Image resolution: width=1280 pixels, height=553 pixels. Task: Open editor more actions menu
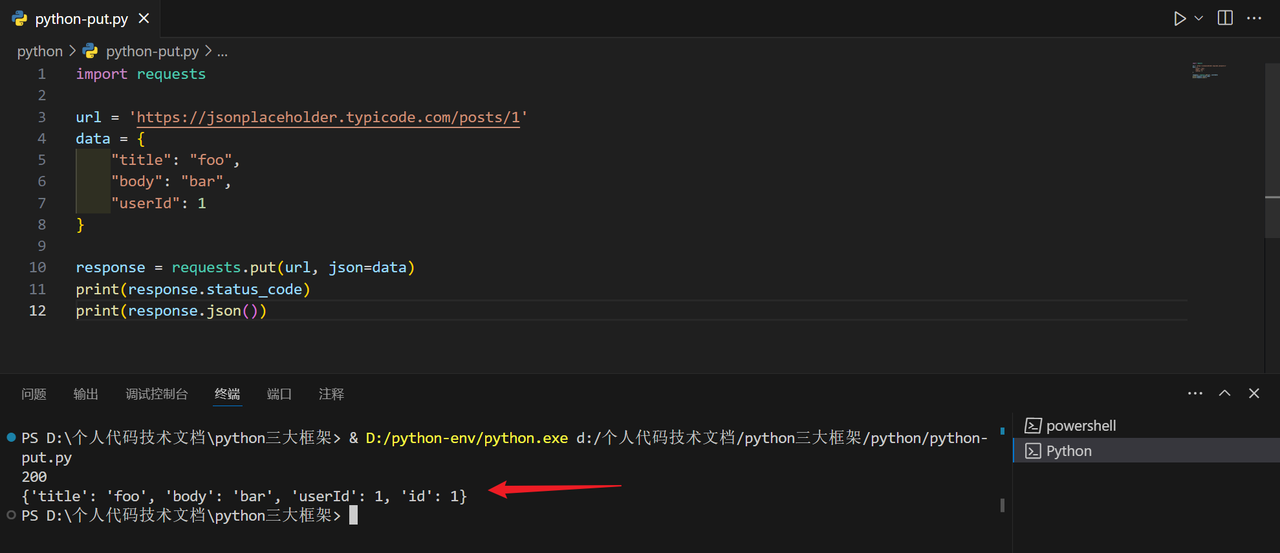[x=1253, y=18]
